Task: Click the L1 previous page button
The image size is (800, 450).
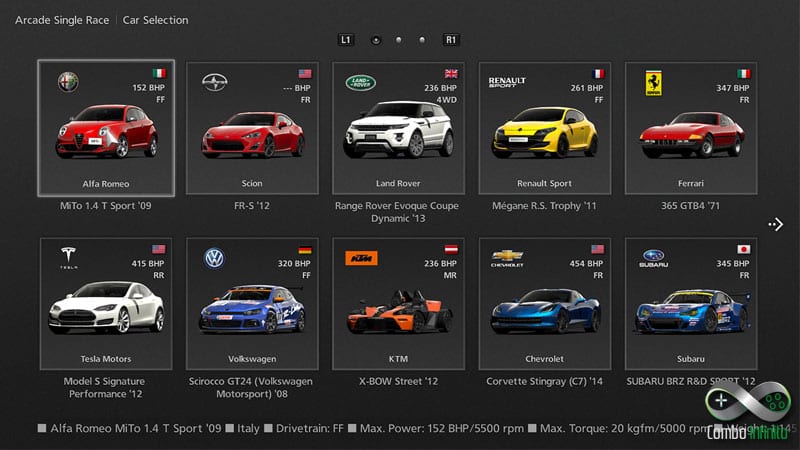Action: tap(346, 40)
